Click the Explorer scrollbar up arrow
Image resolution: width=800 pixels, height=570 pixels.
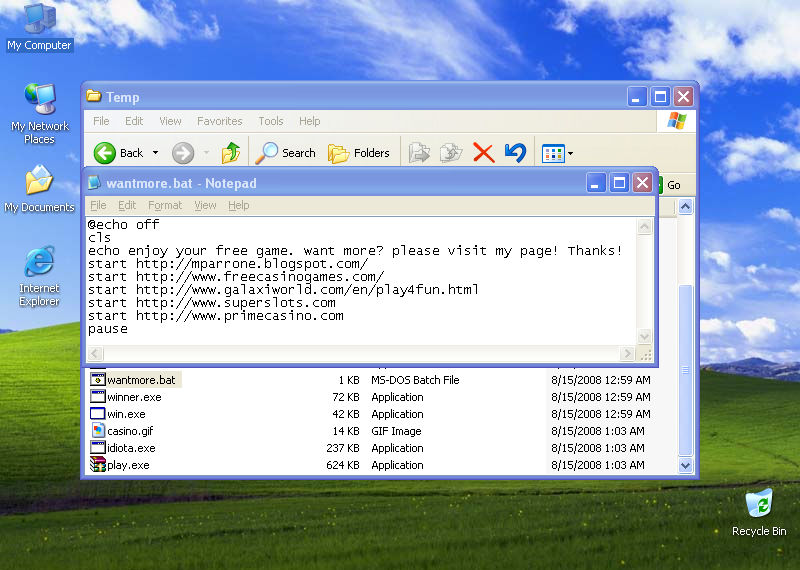[x=685, y=207]
